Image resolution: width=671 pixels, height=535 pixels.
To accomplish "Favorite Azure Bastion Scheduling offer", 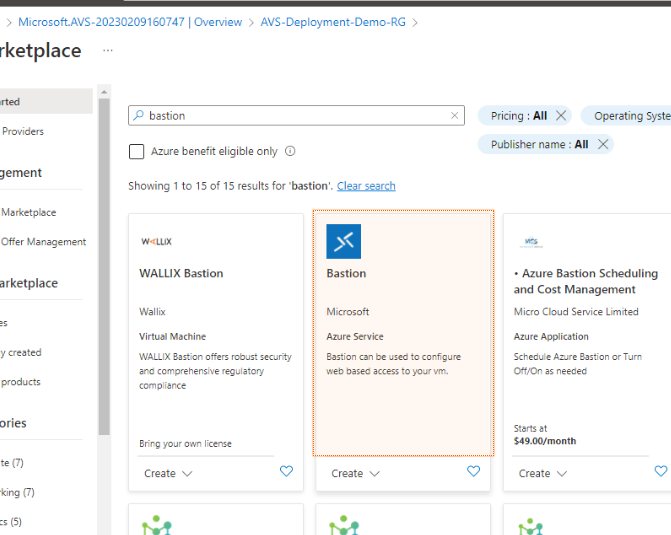I will (x=660, y=472).
